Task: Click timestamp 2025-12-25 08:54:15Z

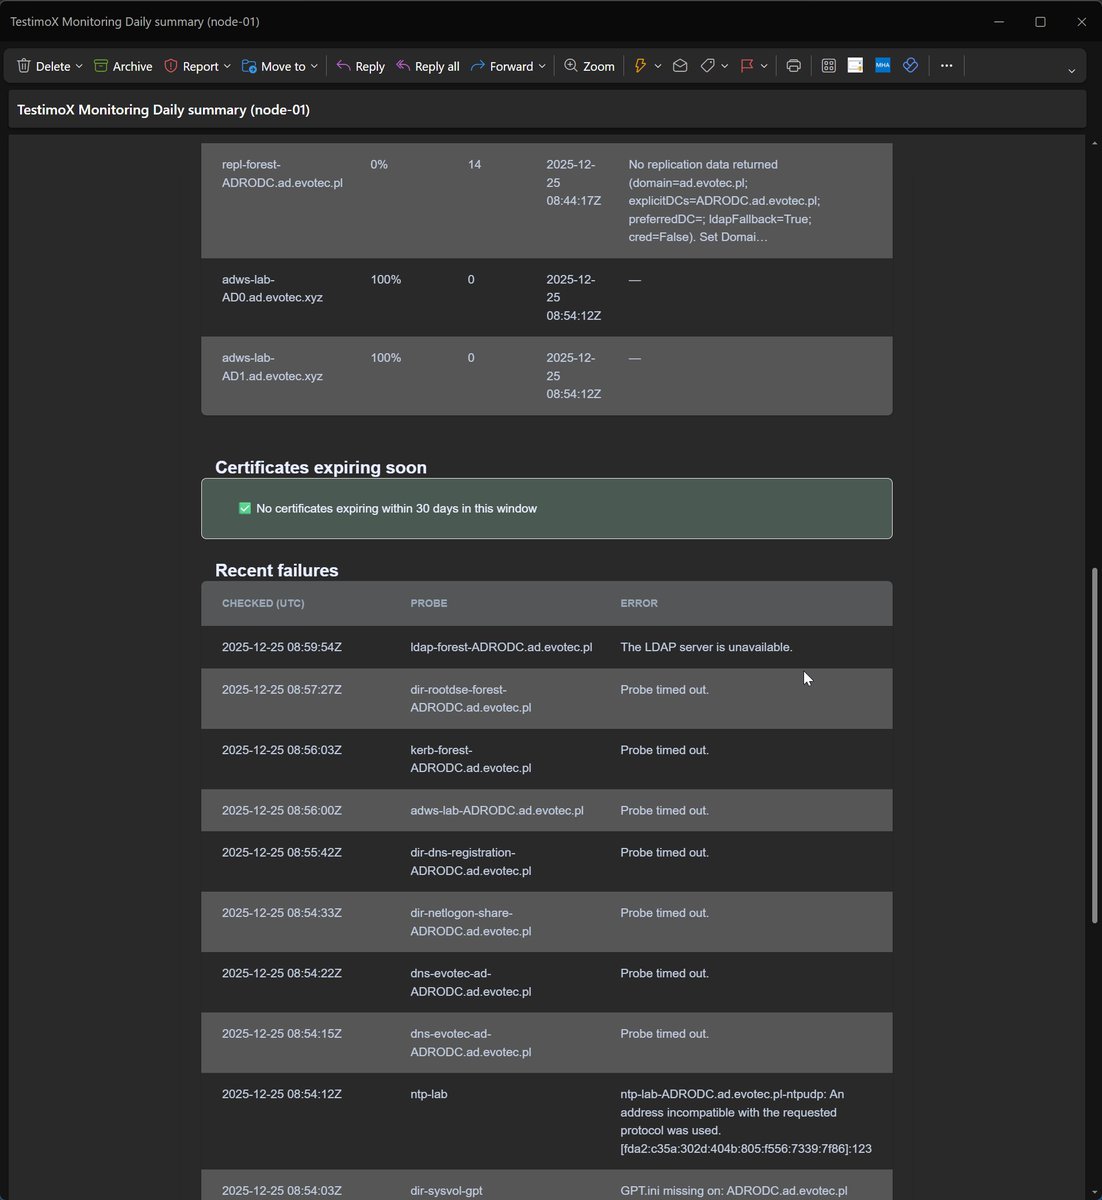Action: [x=282, y=1033]
